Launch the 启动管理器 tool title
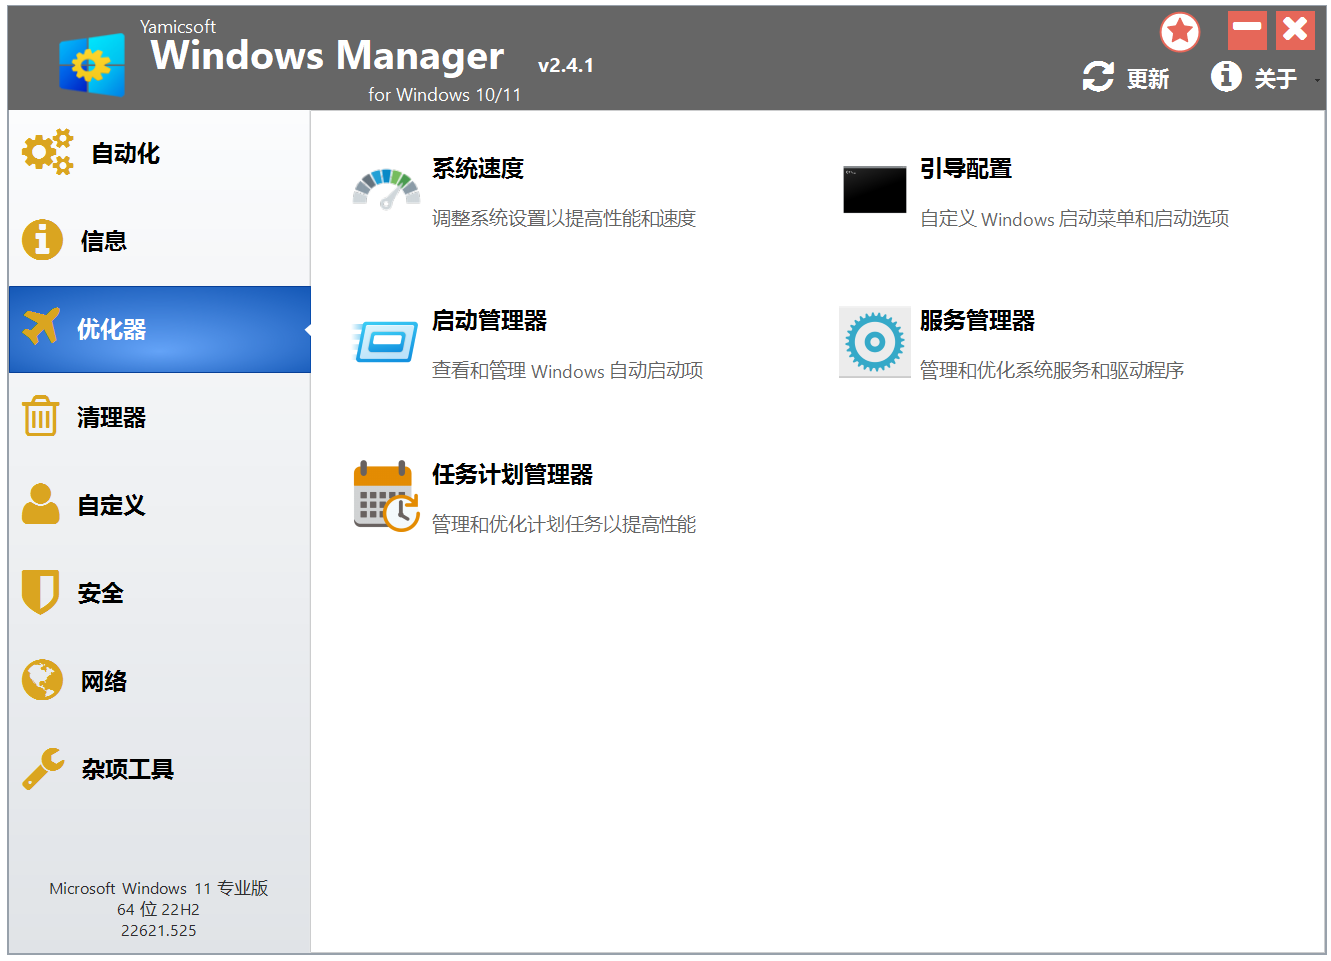This screenshot has width=1331, height=961. (x=490, y=320)
